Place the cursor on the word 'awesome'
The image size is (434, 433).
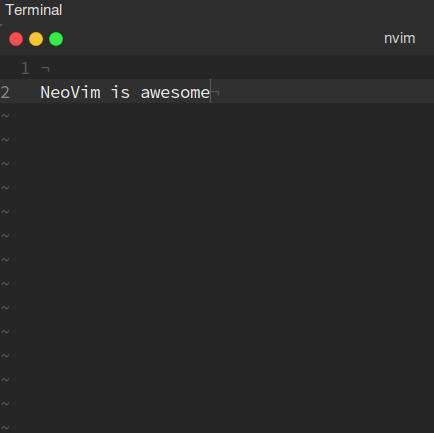click(x=175, y=92)
